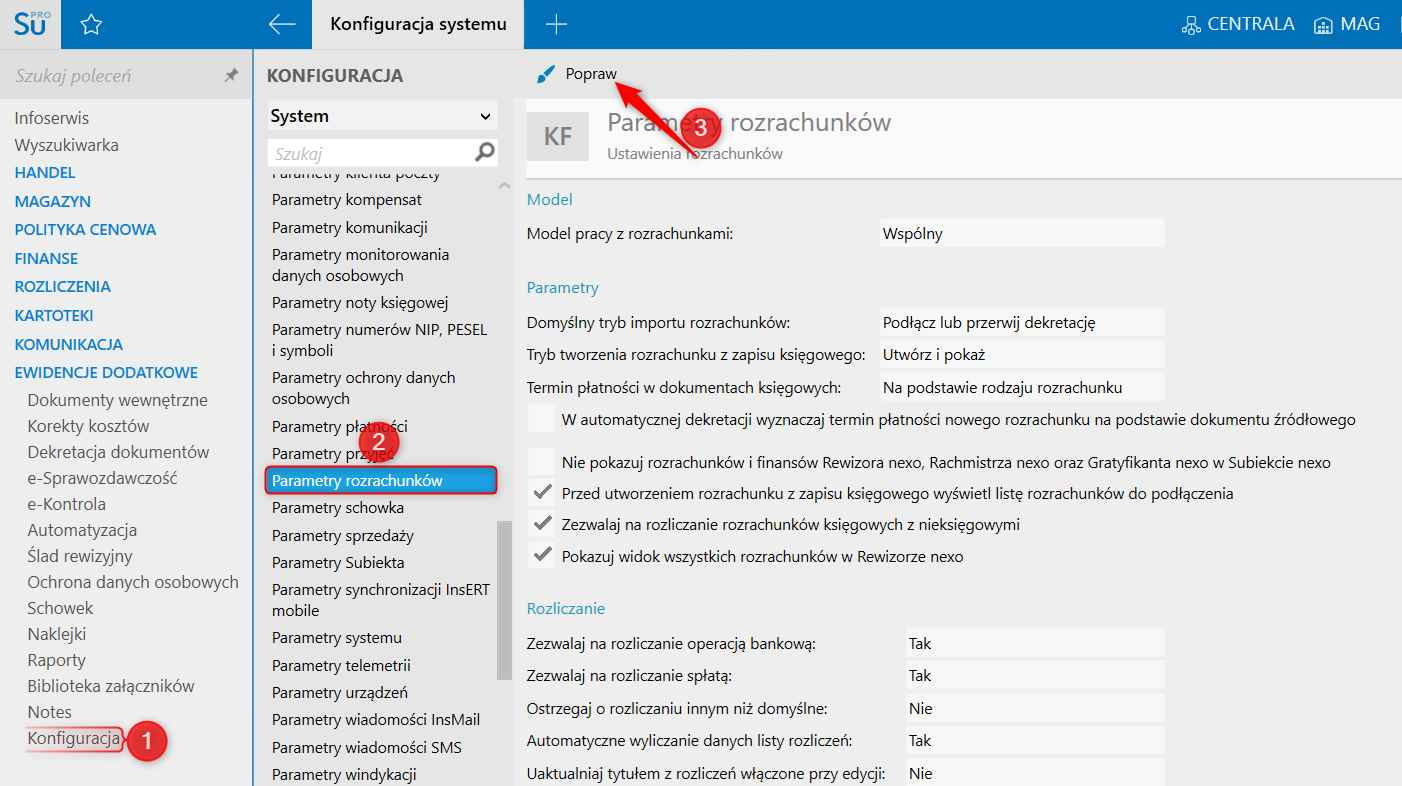Select Parametry Subiekta in configuration list
Image resolution: width=1402 pixels, height=786 pixels.
338,562
